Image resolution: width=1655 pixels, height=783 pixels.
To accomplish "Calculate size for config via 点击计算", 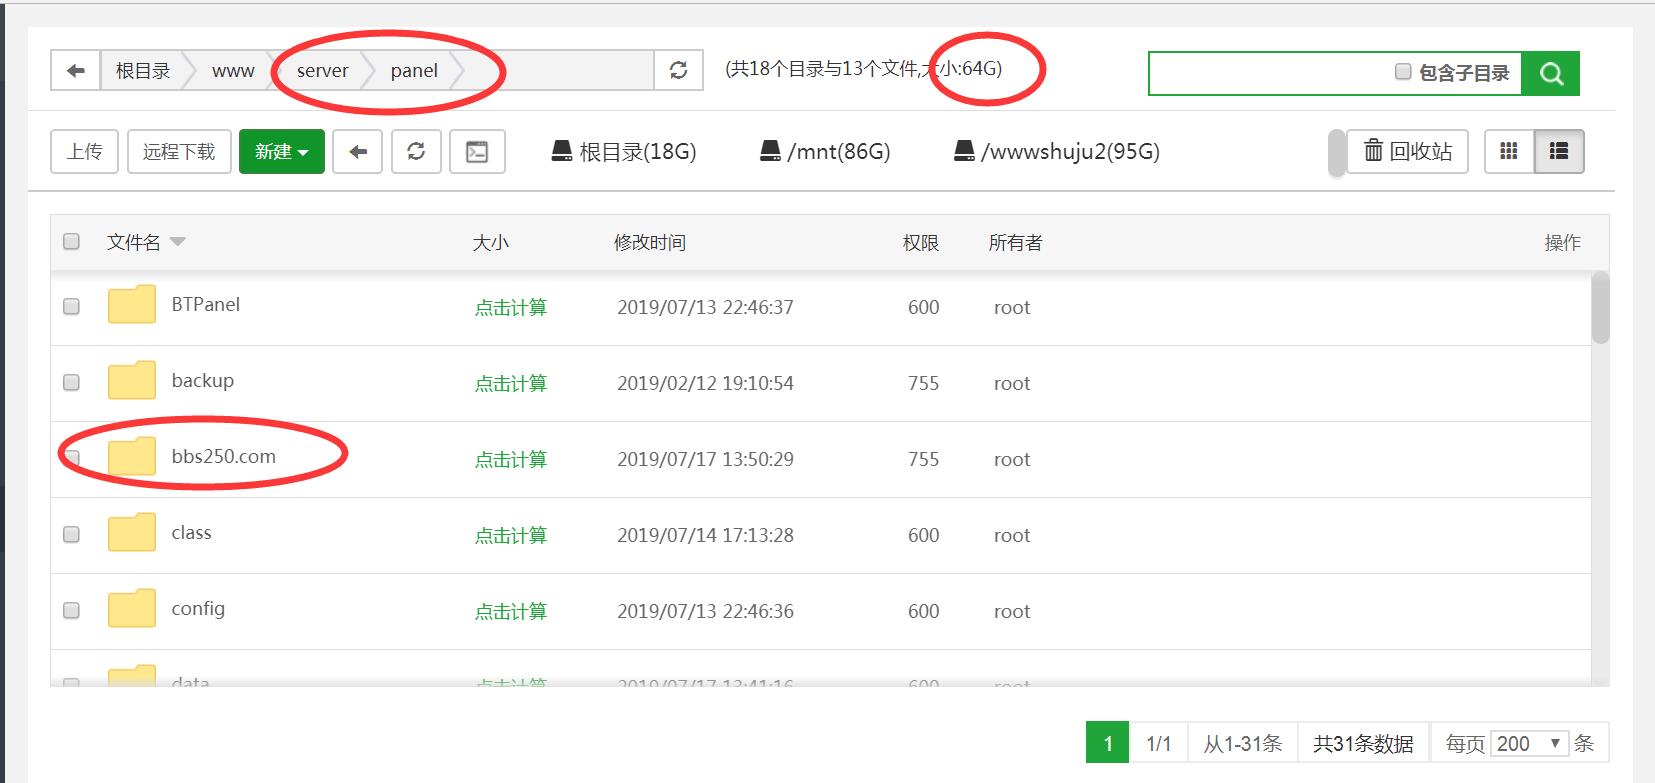I will (511, 612).
